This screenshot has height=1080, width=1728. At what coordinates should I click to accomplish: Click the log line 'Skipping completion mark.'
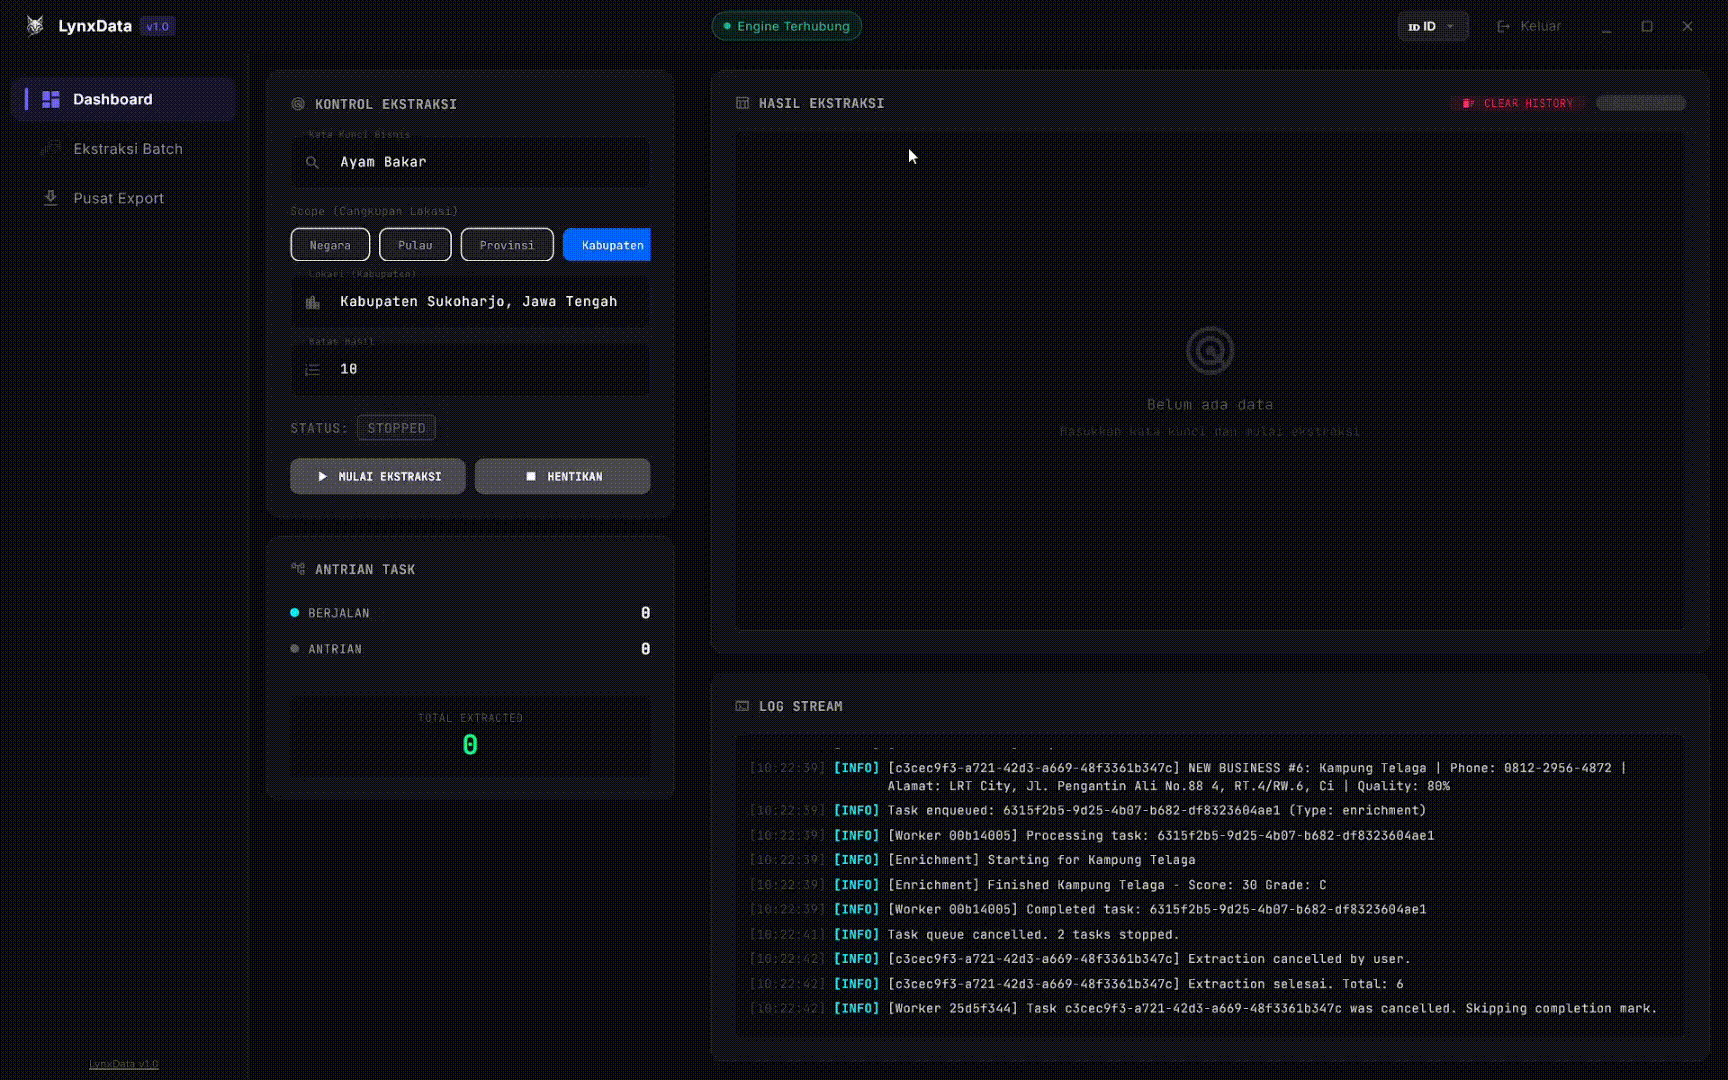pos(1272,1009)
